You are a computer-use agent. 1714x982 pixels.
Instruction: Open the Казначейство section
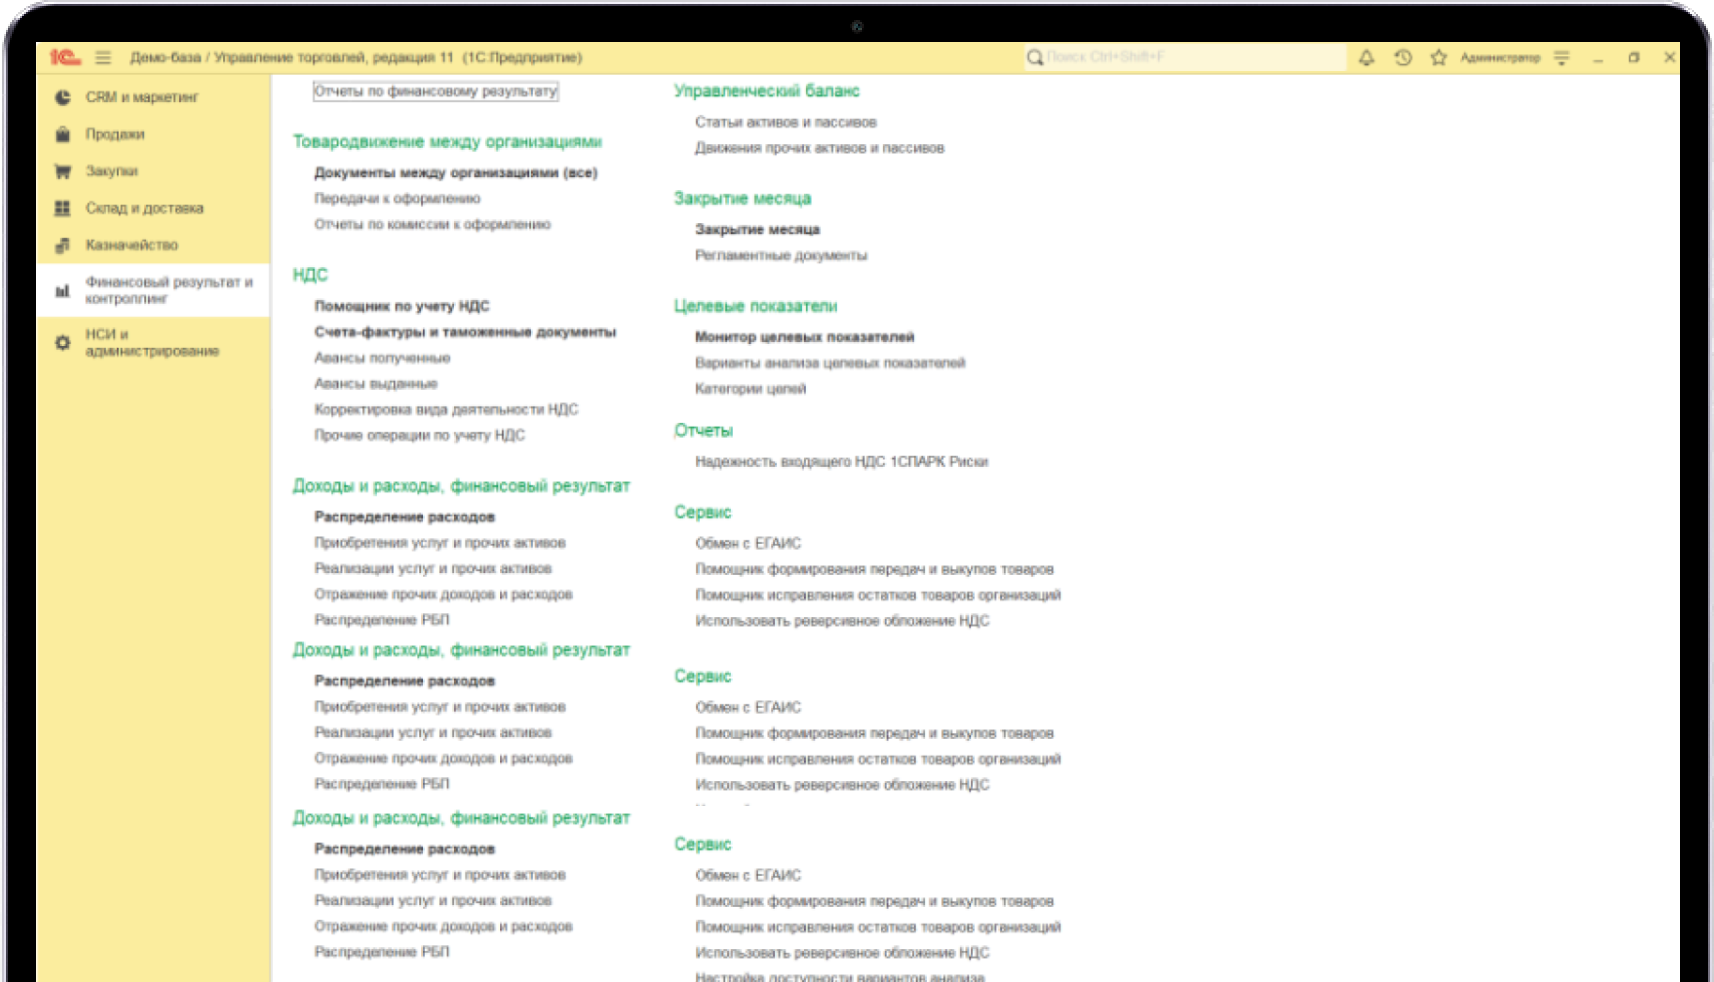(x=131, y=245)
